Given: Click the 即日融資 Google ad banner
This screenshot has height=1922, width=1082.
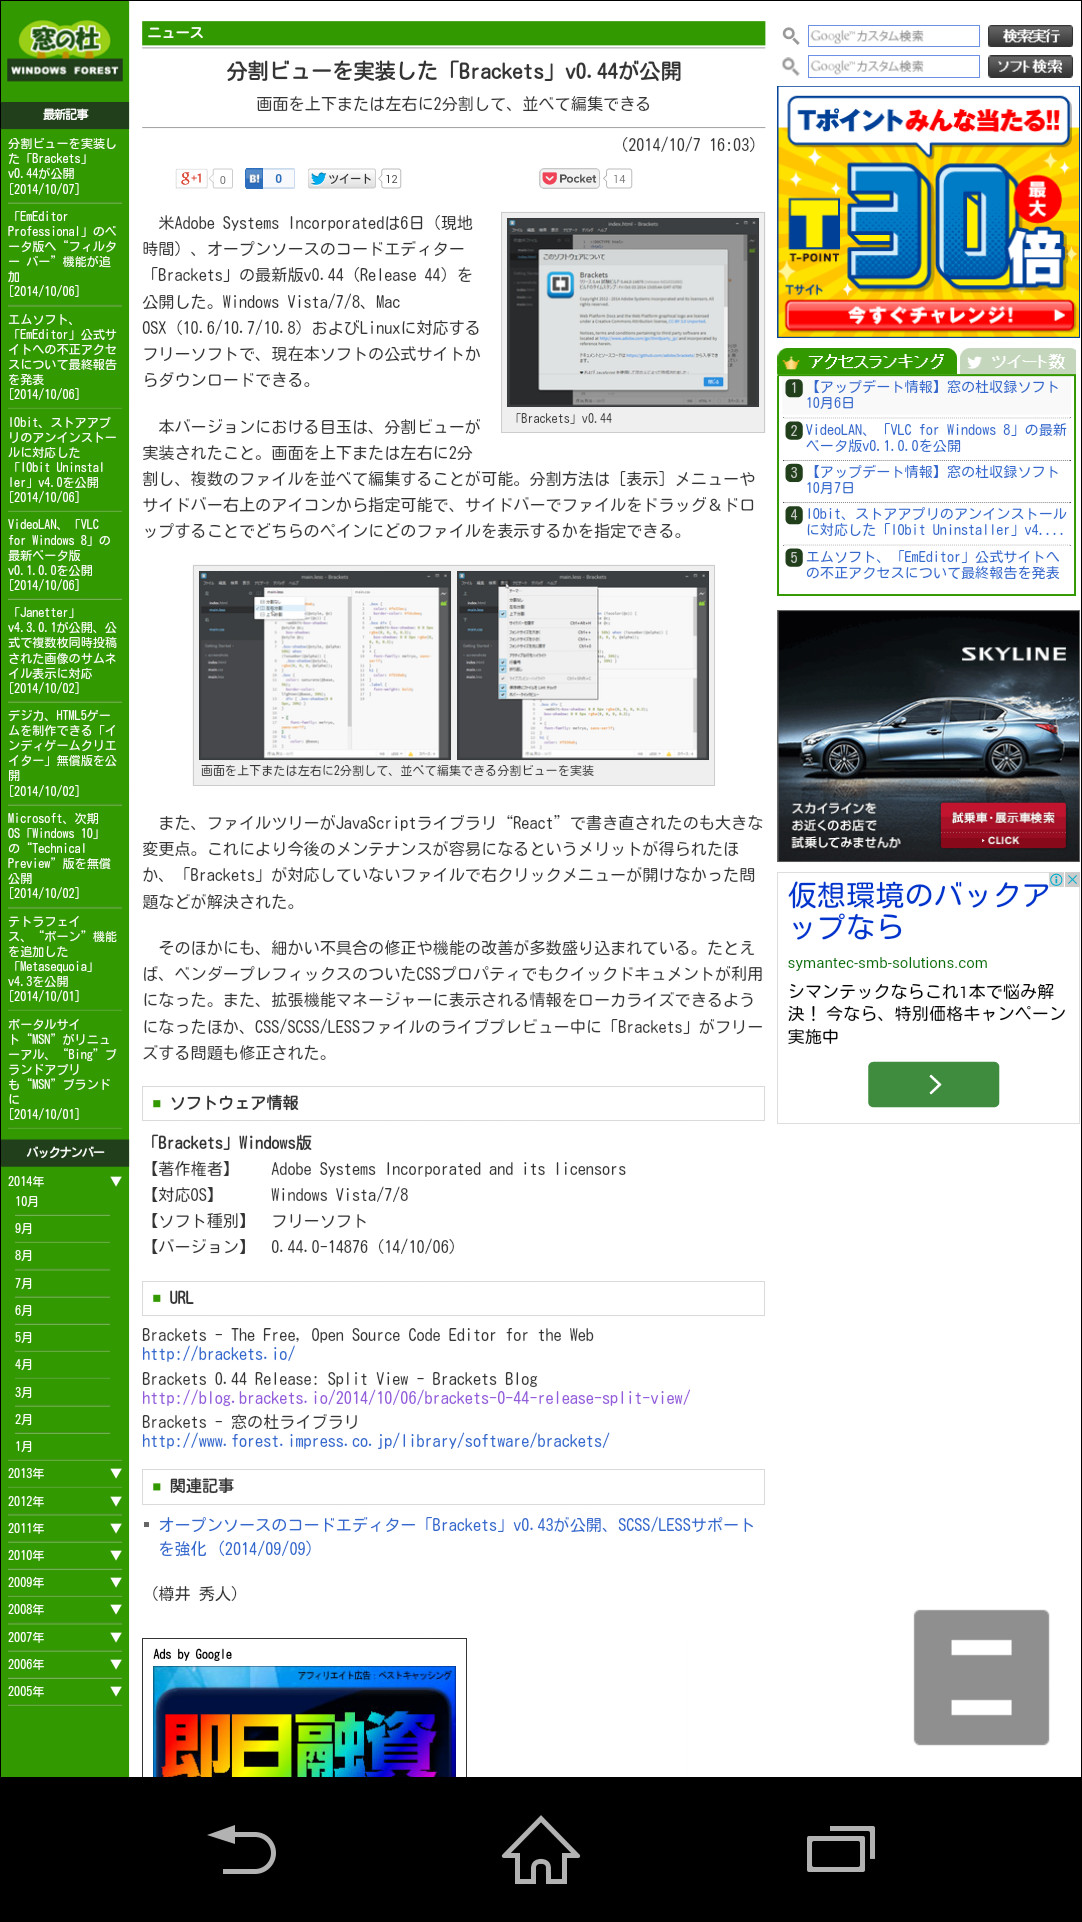Looking at the screenshot, I should pos(304,1722).
